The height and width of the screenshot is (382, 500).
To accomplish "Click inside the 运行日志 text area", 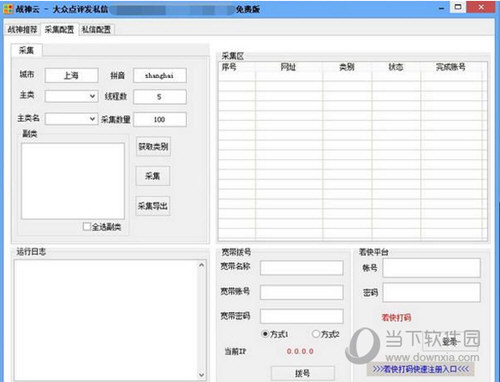I will [106, 320].
